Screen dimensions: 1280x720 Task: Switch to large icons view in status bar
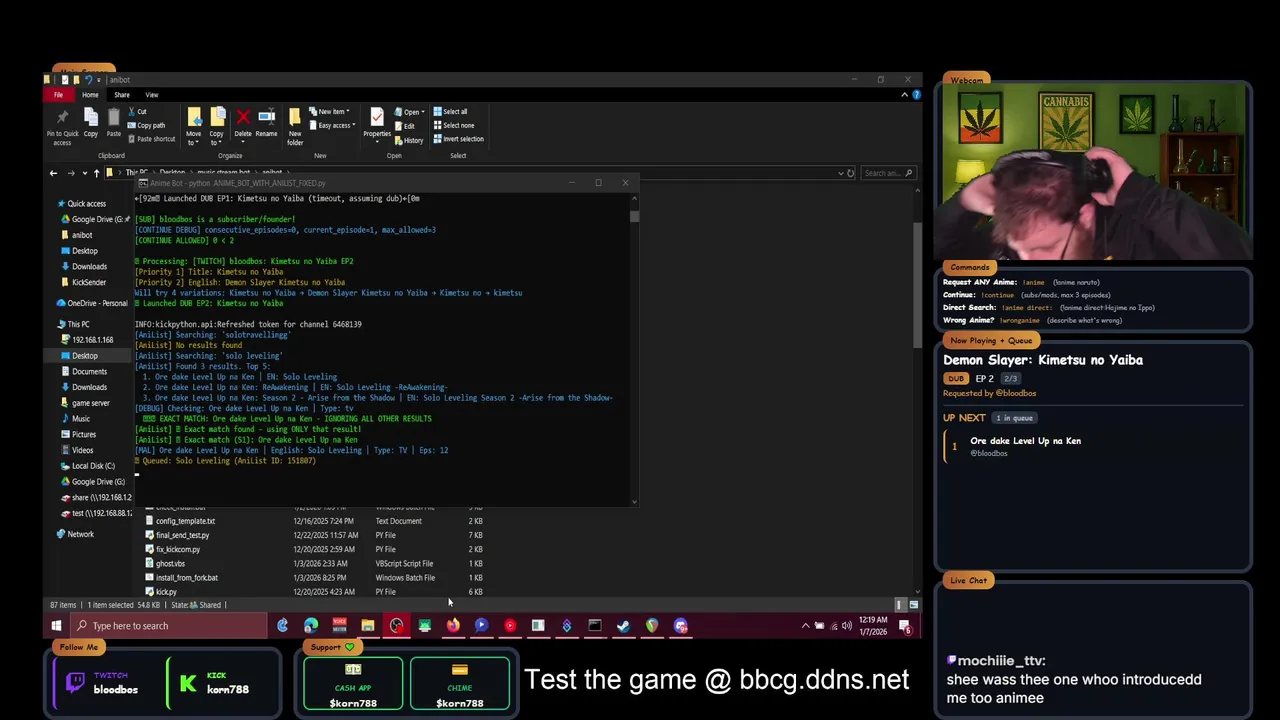913,605
